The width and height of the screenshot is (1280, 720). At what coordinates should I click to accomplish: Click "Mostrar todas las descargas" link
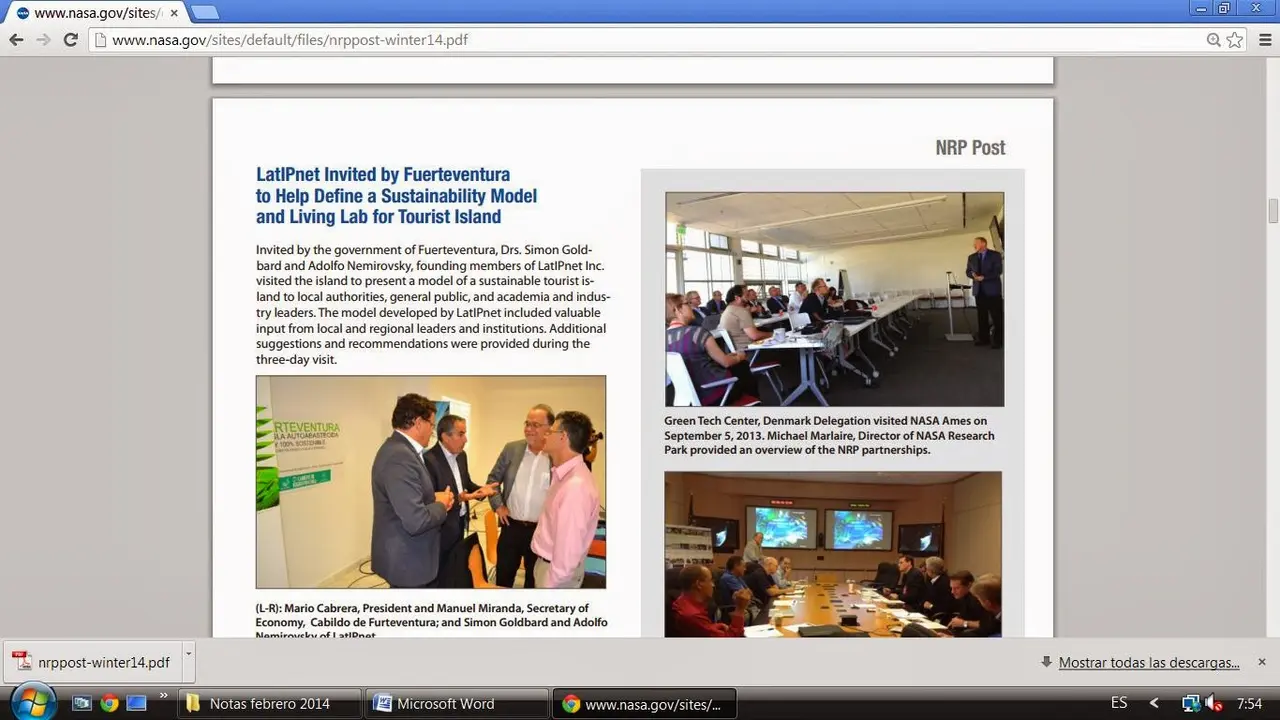tap(1148, 662)
